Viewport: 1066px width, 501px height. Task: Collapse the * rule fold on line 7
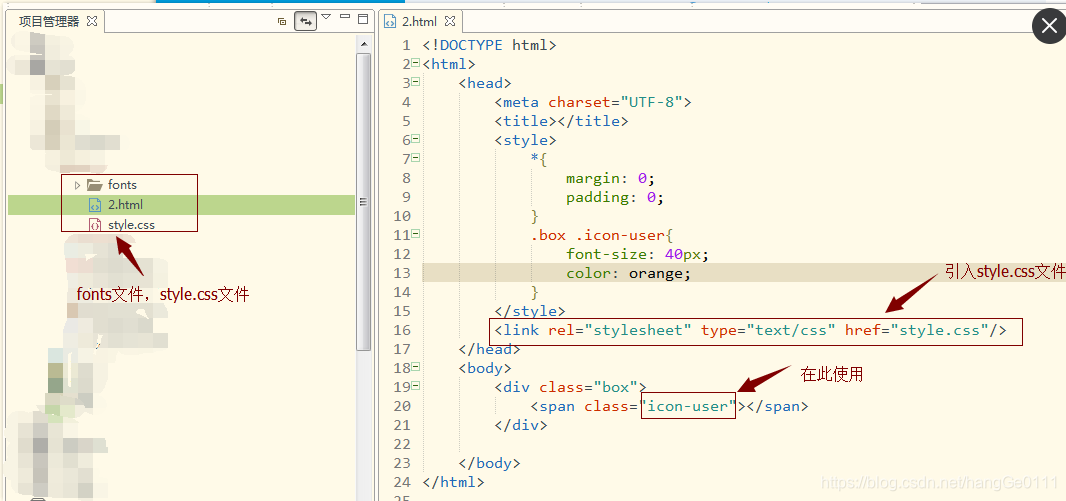click(415, 158)
